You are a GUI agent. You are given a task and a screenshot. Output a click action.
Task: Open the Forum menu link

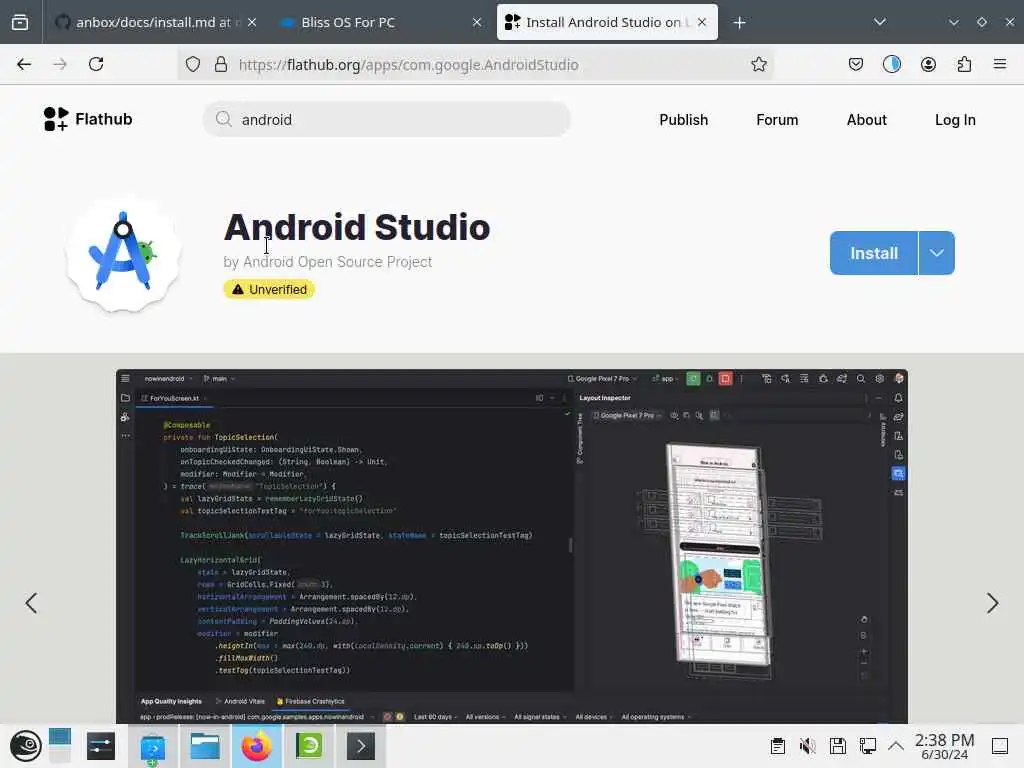coord(776,120)
